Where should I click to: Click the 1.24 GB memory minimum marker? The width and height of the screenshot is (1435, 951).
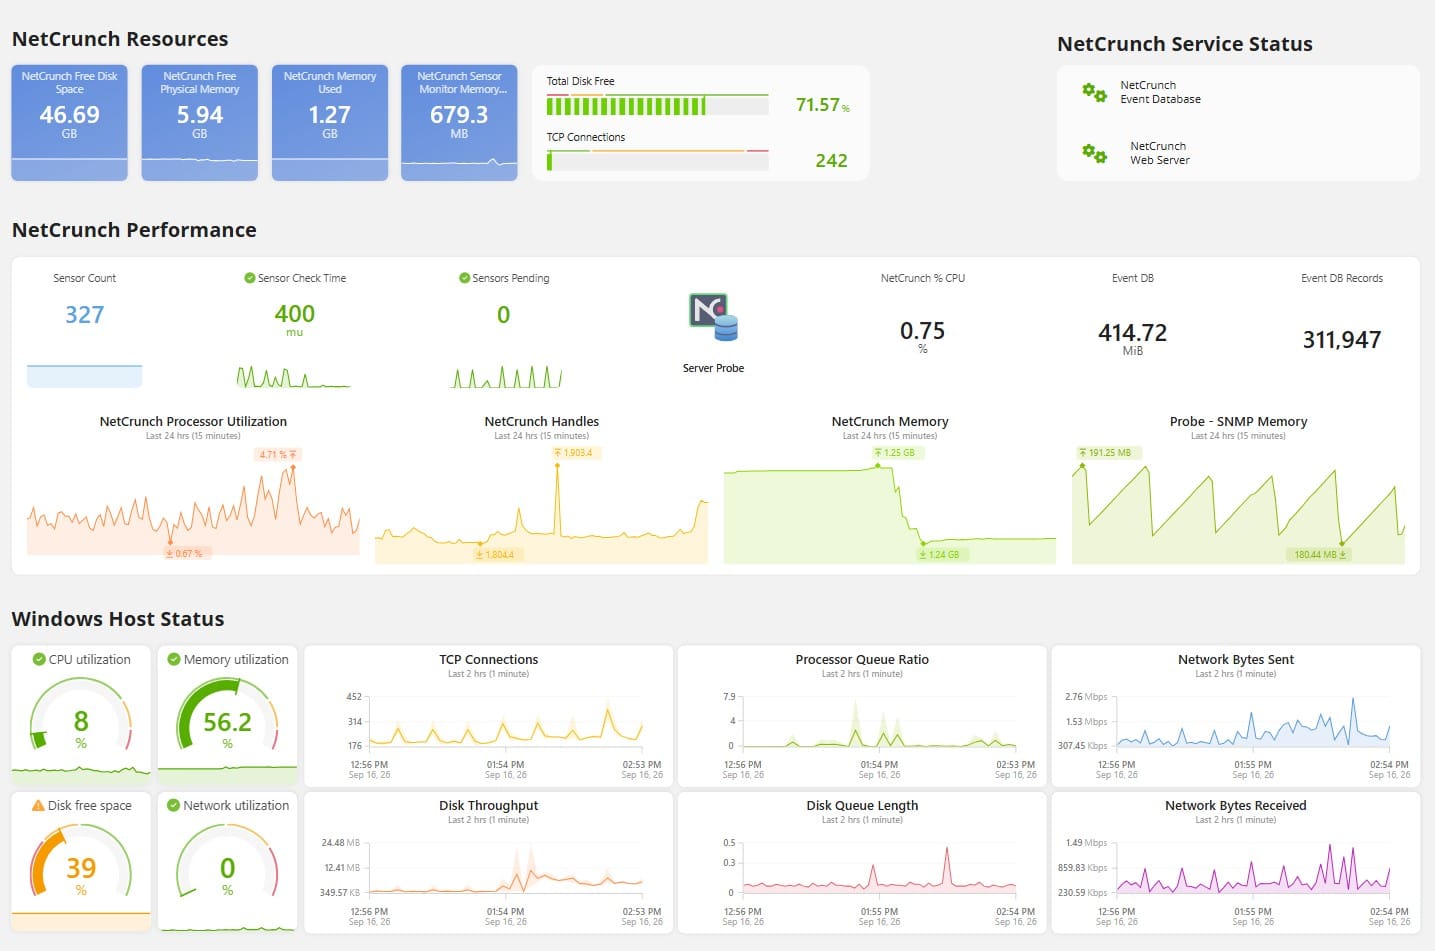(x=940, y=554)
